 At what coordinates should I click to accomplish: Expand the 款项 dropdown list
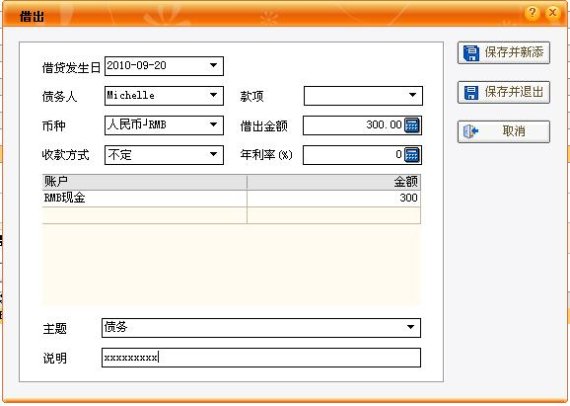413,96
